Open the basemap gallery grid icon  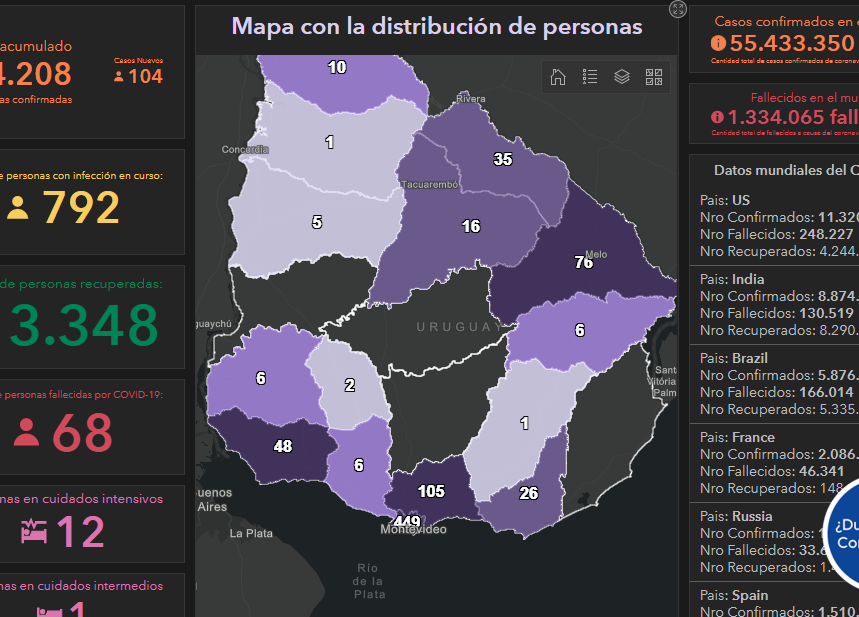[654, 77]
